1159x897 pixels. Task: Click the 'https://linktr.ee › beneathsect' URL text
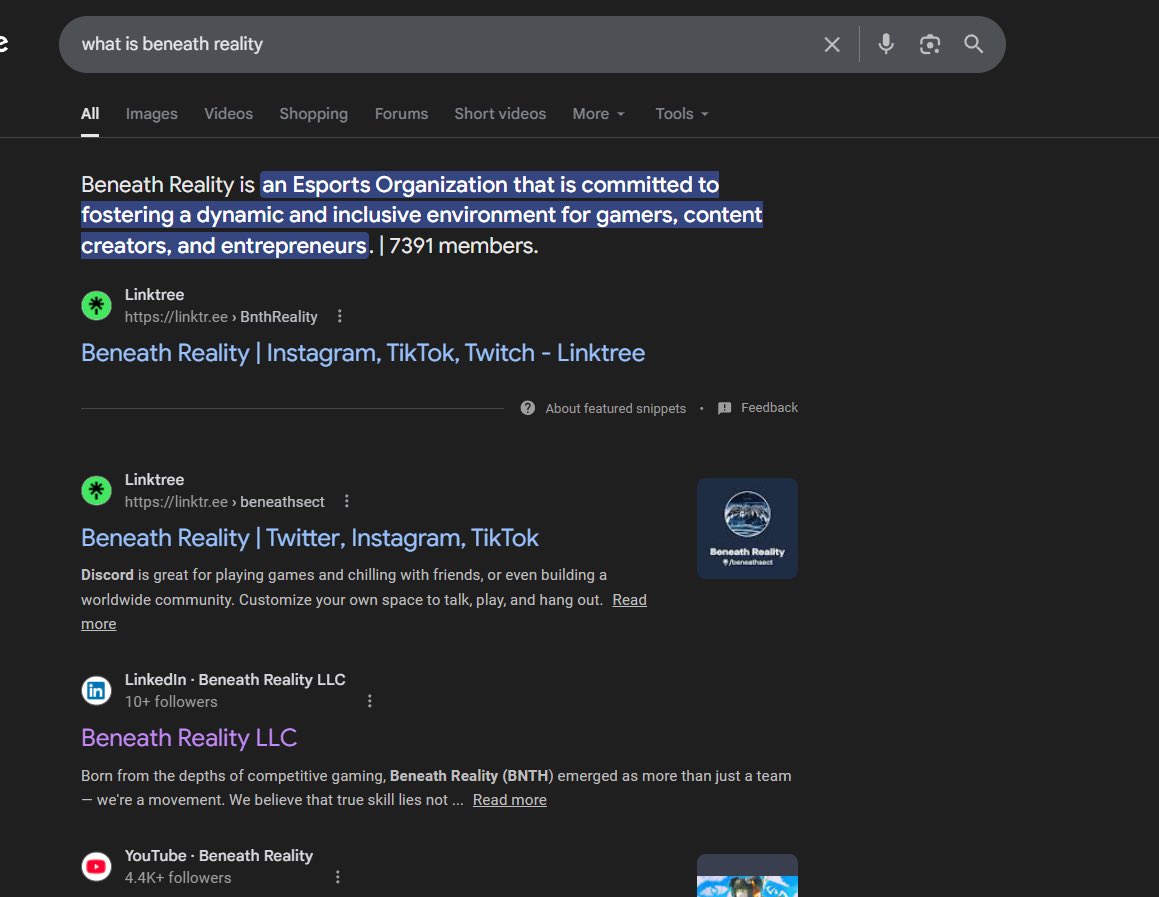pyautogui.click(x=225, y=502)
